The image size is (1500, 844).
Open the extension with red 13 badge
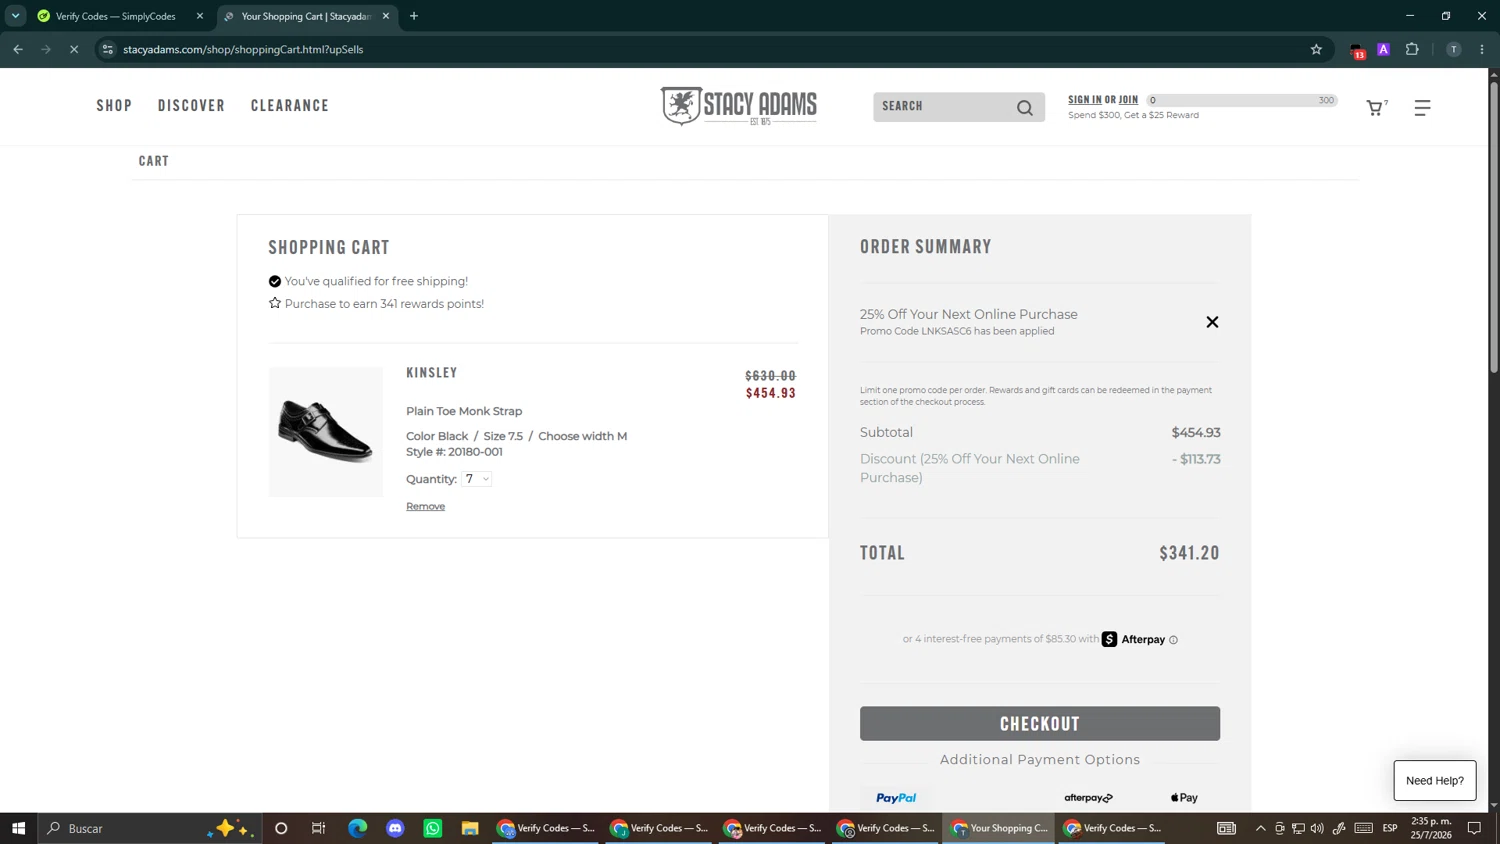[x=1357, y=50]
